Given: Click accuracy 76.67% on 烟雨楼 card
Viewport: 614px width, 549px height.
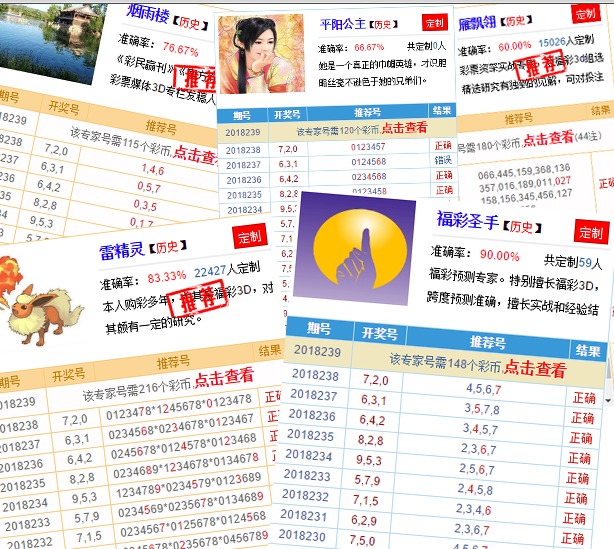Looking at the screenshot, I should (181, 49).
